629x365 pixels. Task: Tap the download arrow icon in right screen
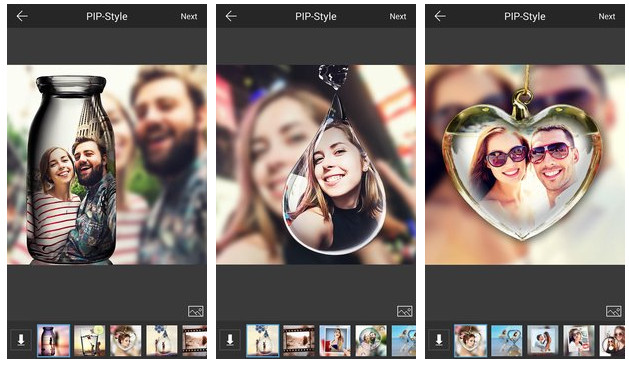[x=439, y=340]
